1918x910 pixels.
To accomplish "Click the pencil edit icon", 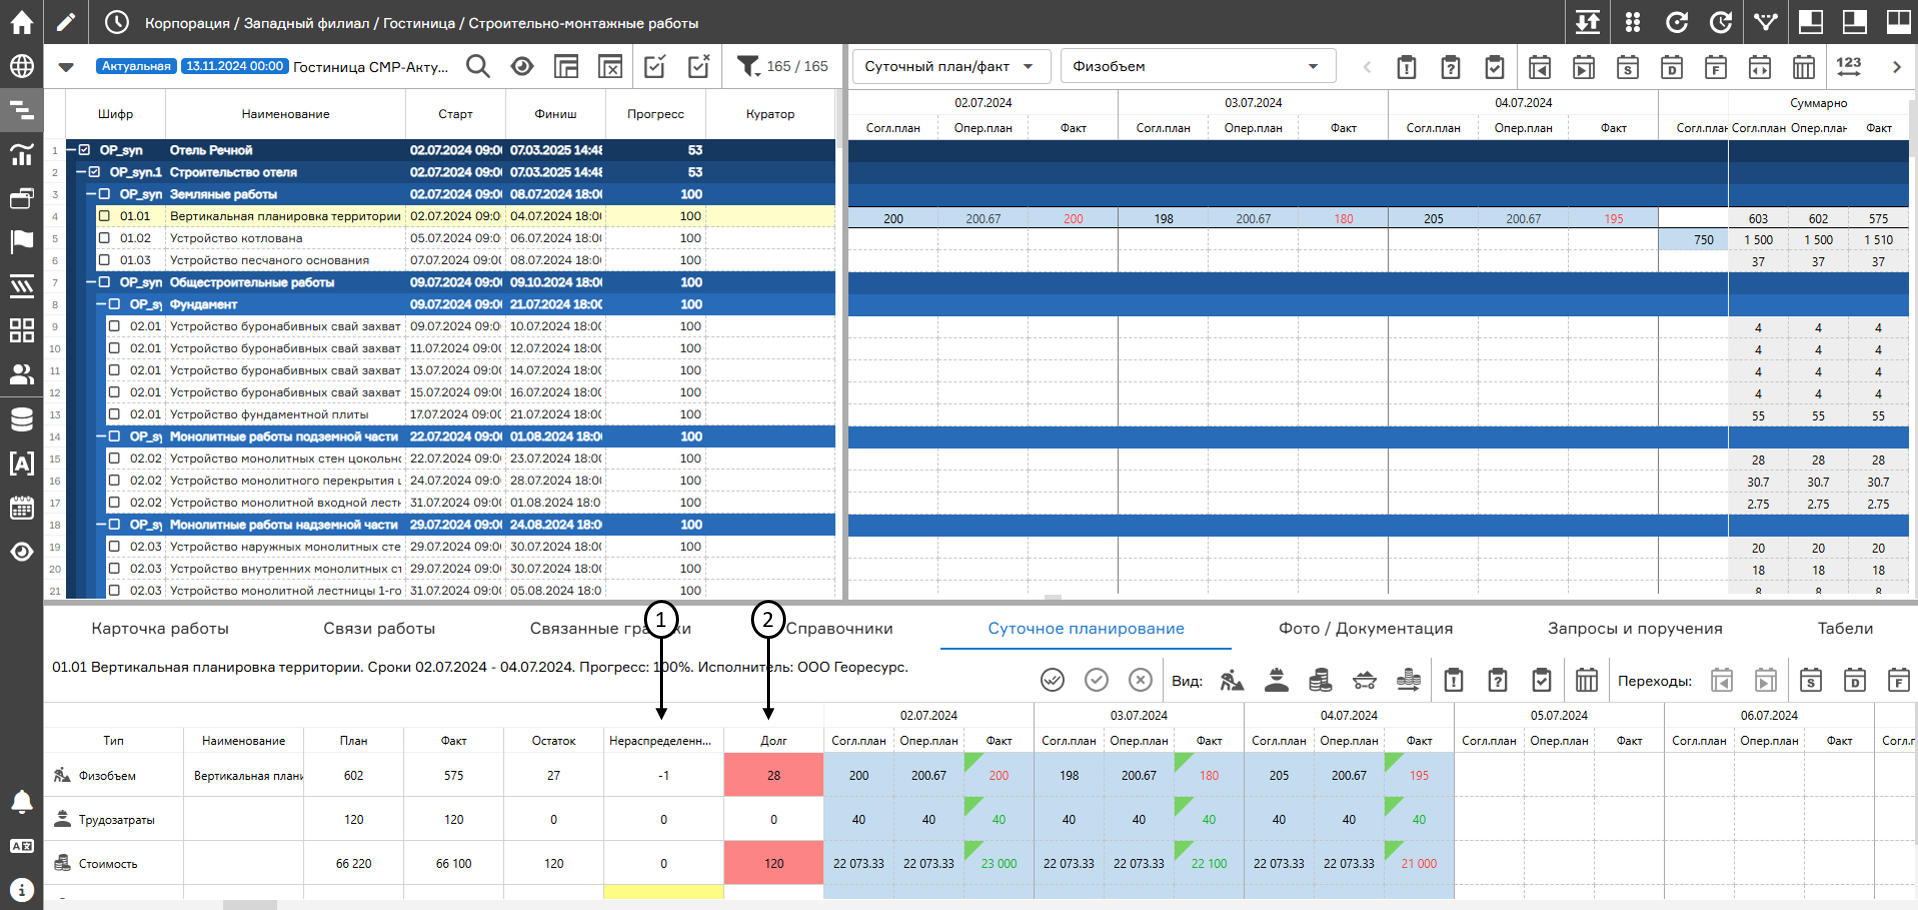I will 66,22.
